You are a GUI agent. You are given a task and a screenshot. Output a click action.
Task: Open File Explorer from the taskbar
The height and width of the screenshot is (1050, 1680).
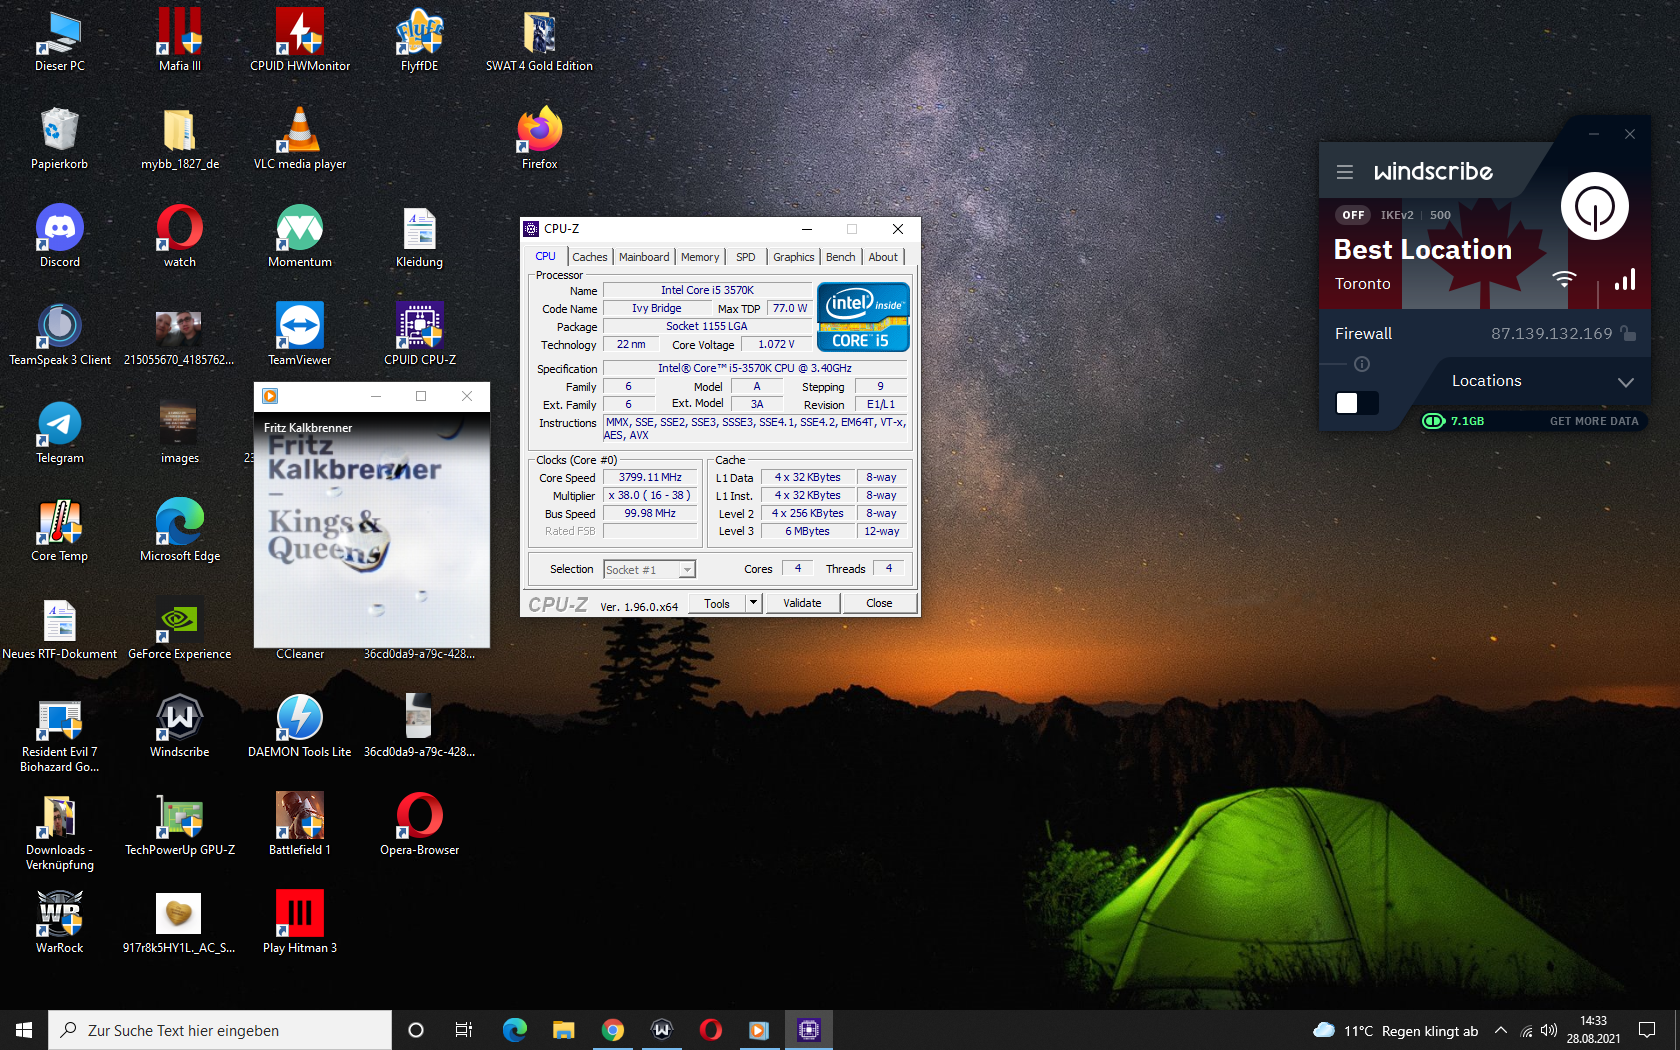pos(564,1030)
